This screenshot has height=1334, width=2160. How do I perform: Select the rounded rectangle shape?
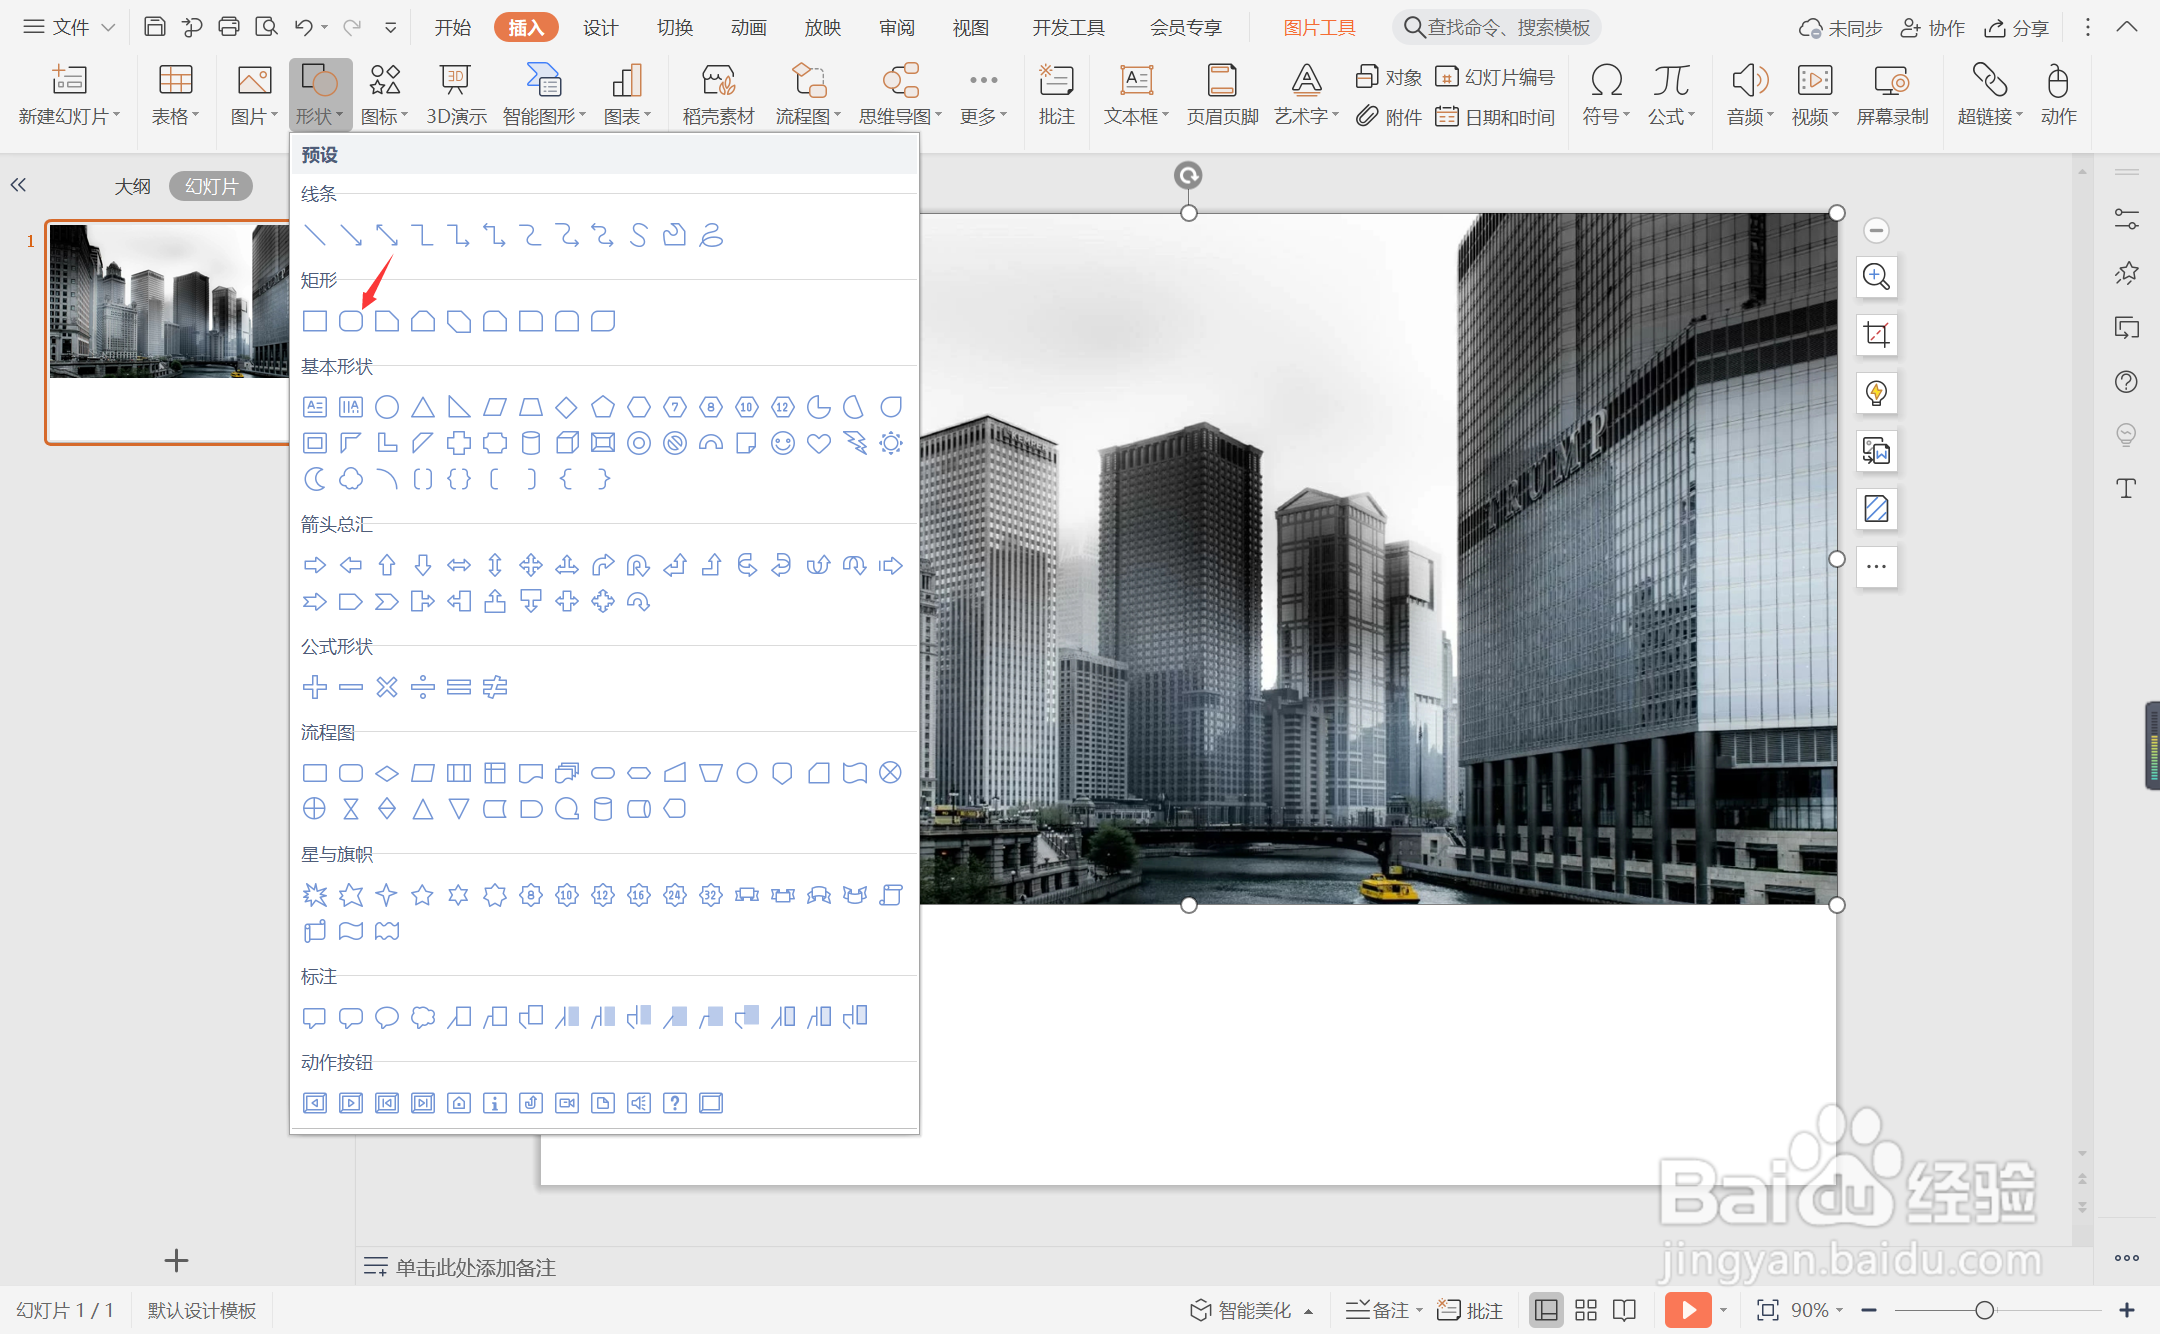click(x=351, y=321)
